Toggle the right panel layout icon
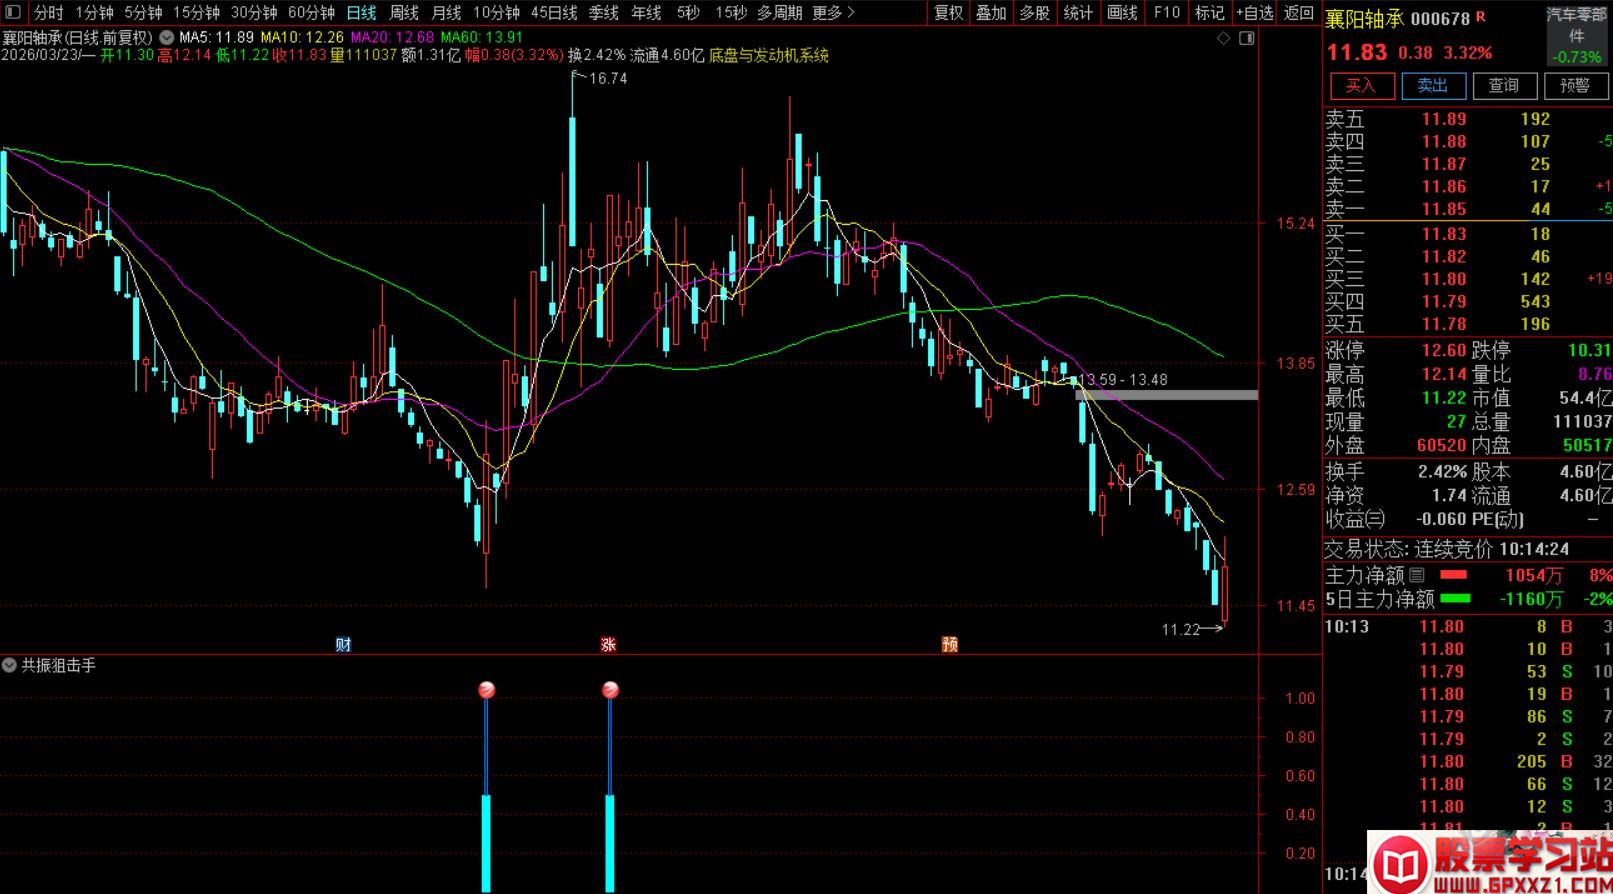The width and height of the screenshot is (1613, 894). tap(1247, 38)
